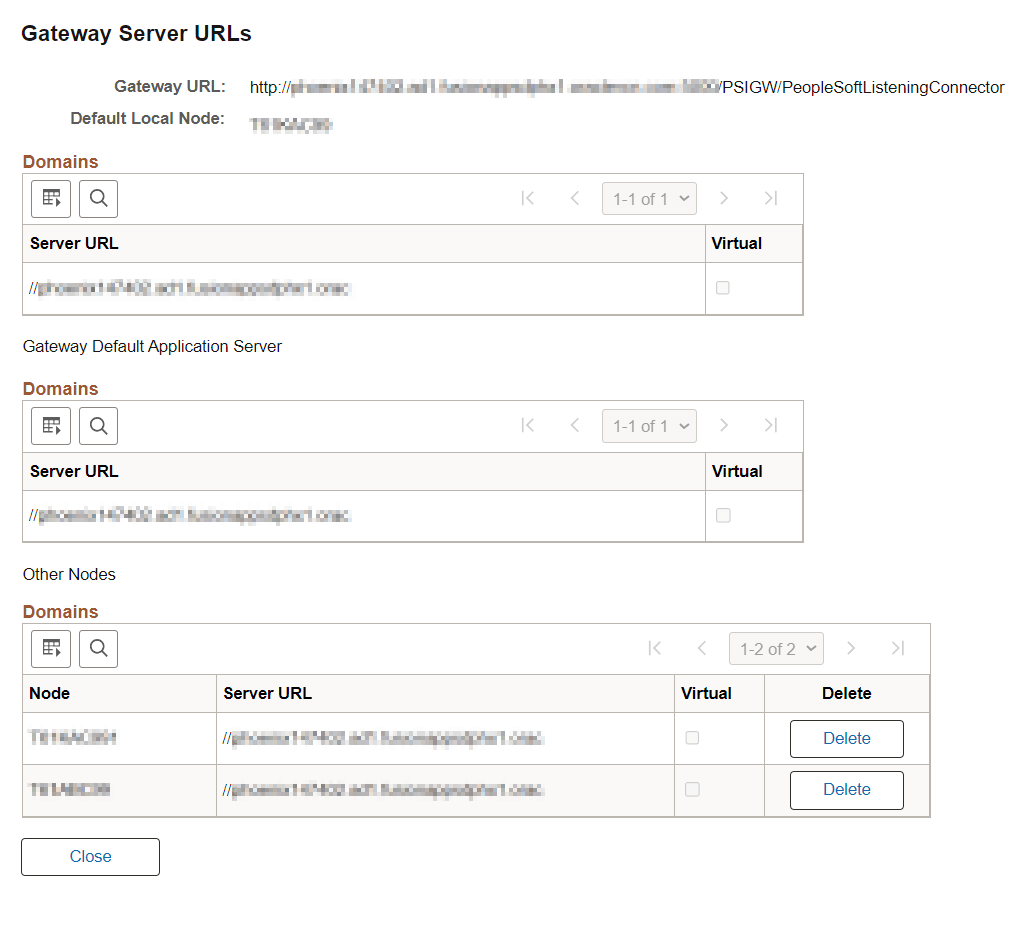Delete the first node in Other Nodes grid
The width and height of the screenshot is (1015, 943).
(x=846, y=738)
